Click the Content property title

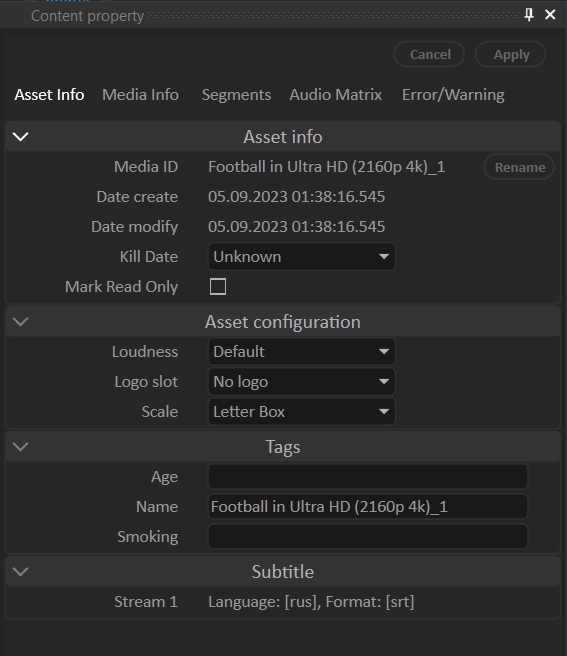(x=87, y=16)
